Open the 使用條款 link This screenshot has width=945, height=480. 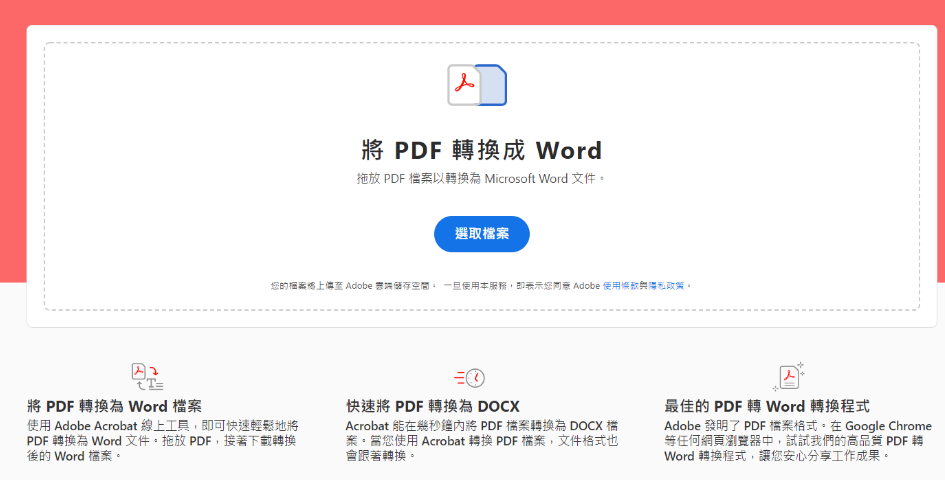621,286
